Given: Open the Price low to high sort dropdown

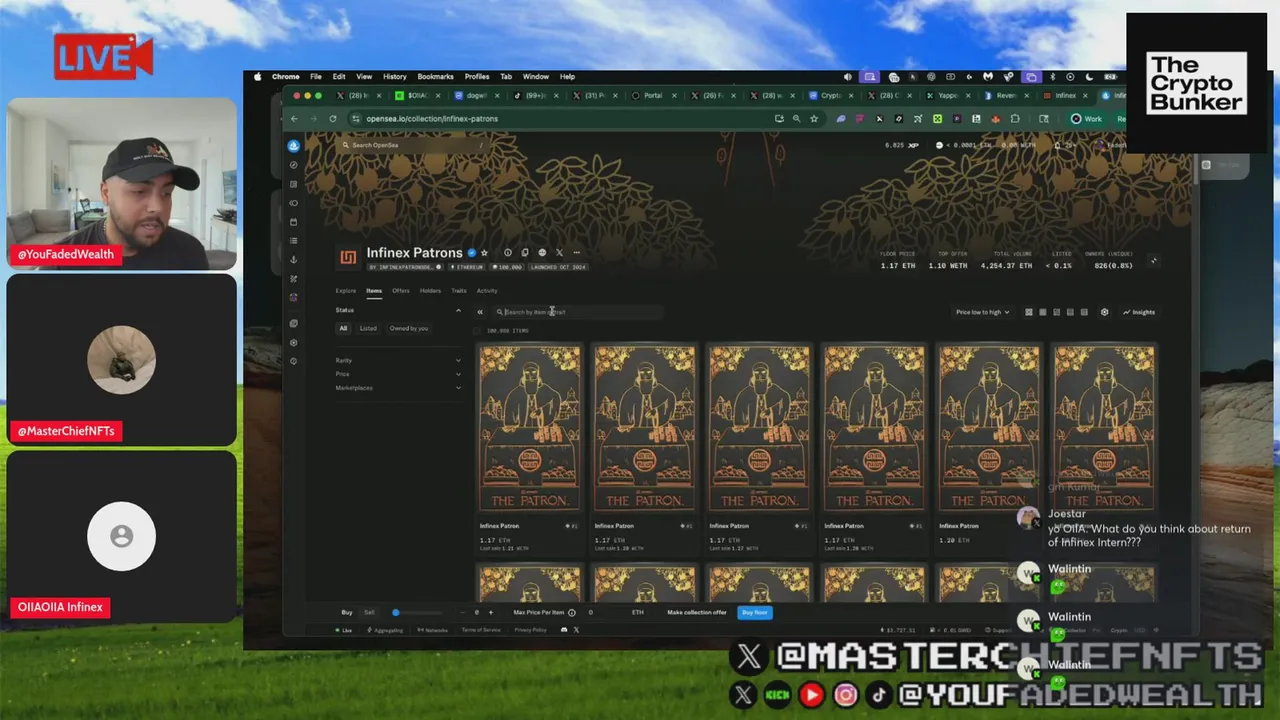Looking at the screenshot, I should tap(982, 312).
